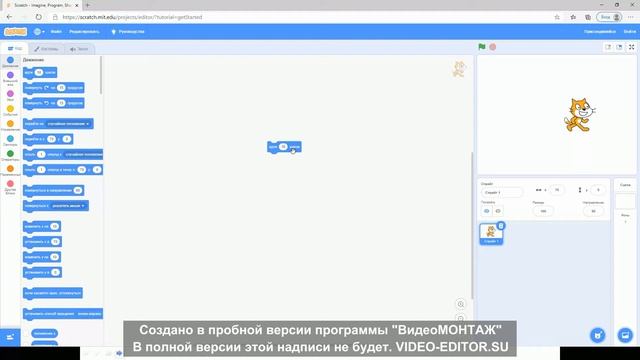640x360 pixels.
Task: Click the red stop button
Action: click(x=493, y=47)
